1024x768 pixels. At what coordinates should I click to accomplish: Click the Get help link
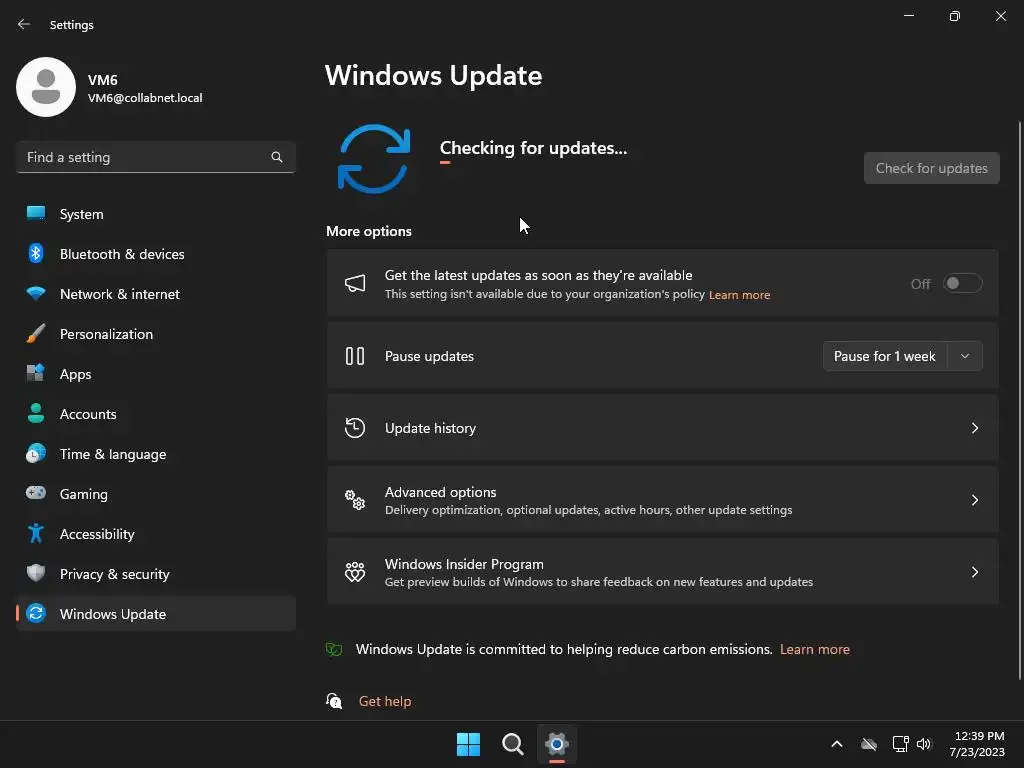pyautogui.click(x=385, y=701)
